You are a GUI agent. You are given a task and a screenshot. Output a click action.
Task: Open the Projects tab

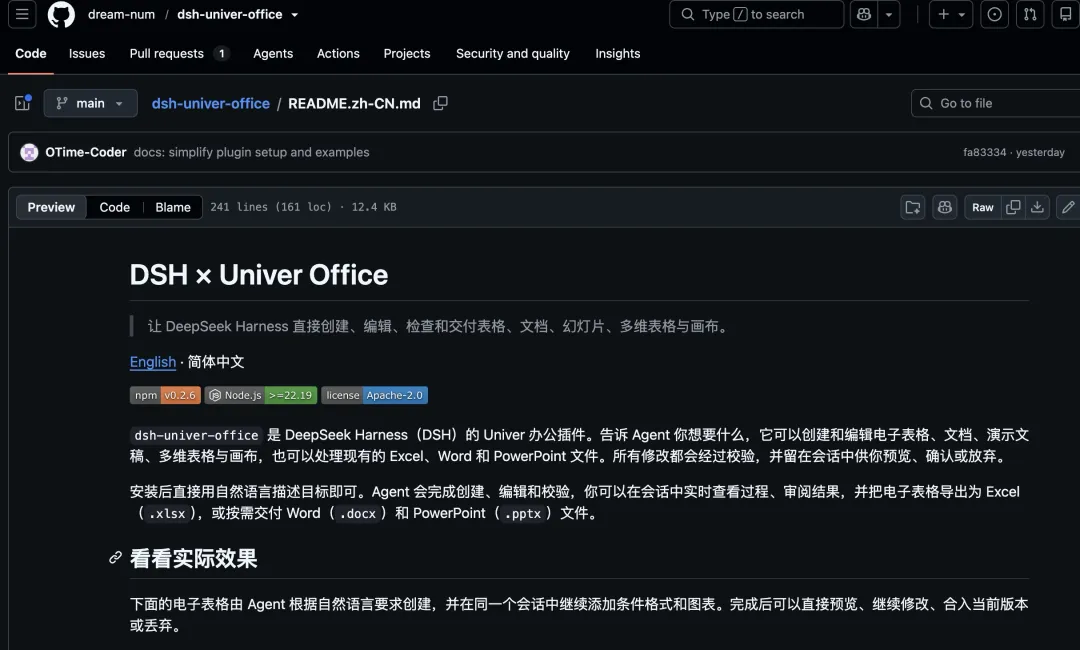tap(407, 54)
